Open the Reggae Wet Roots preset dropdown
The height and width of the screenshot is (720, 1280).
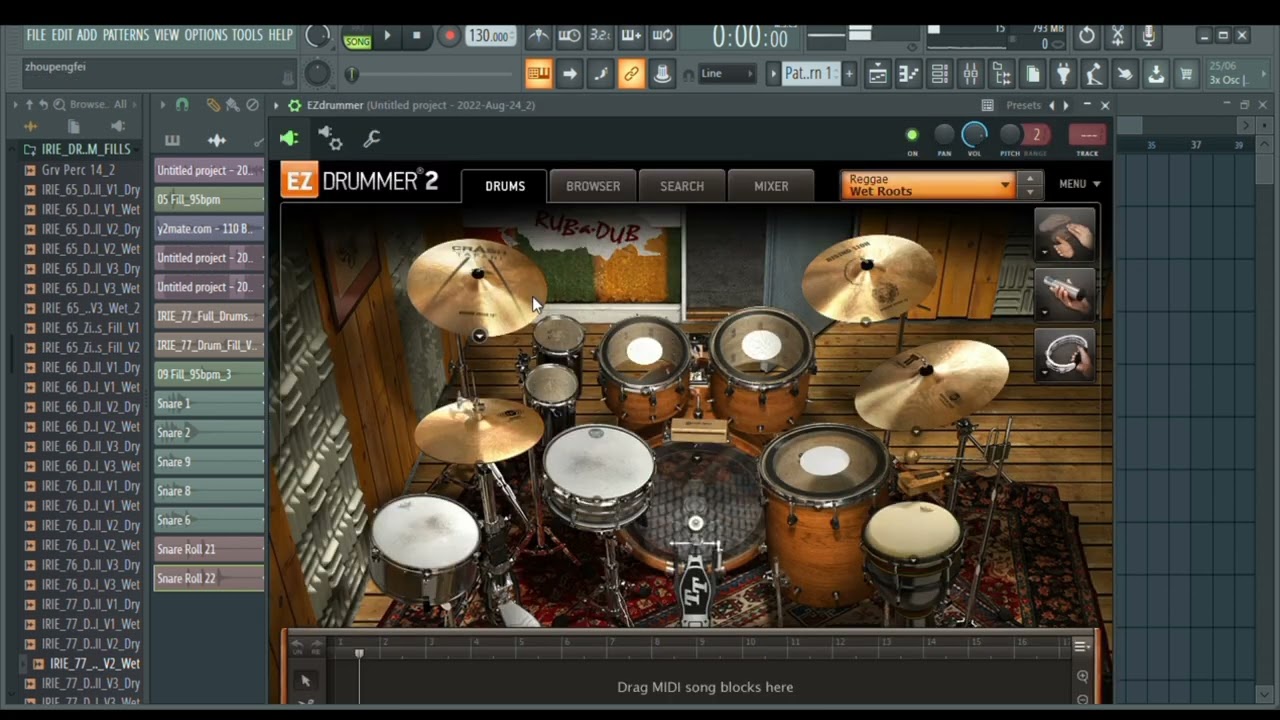tap(928, 185)
